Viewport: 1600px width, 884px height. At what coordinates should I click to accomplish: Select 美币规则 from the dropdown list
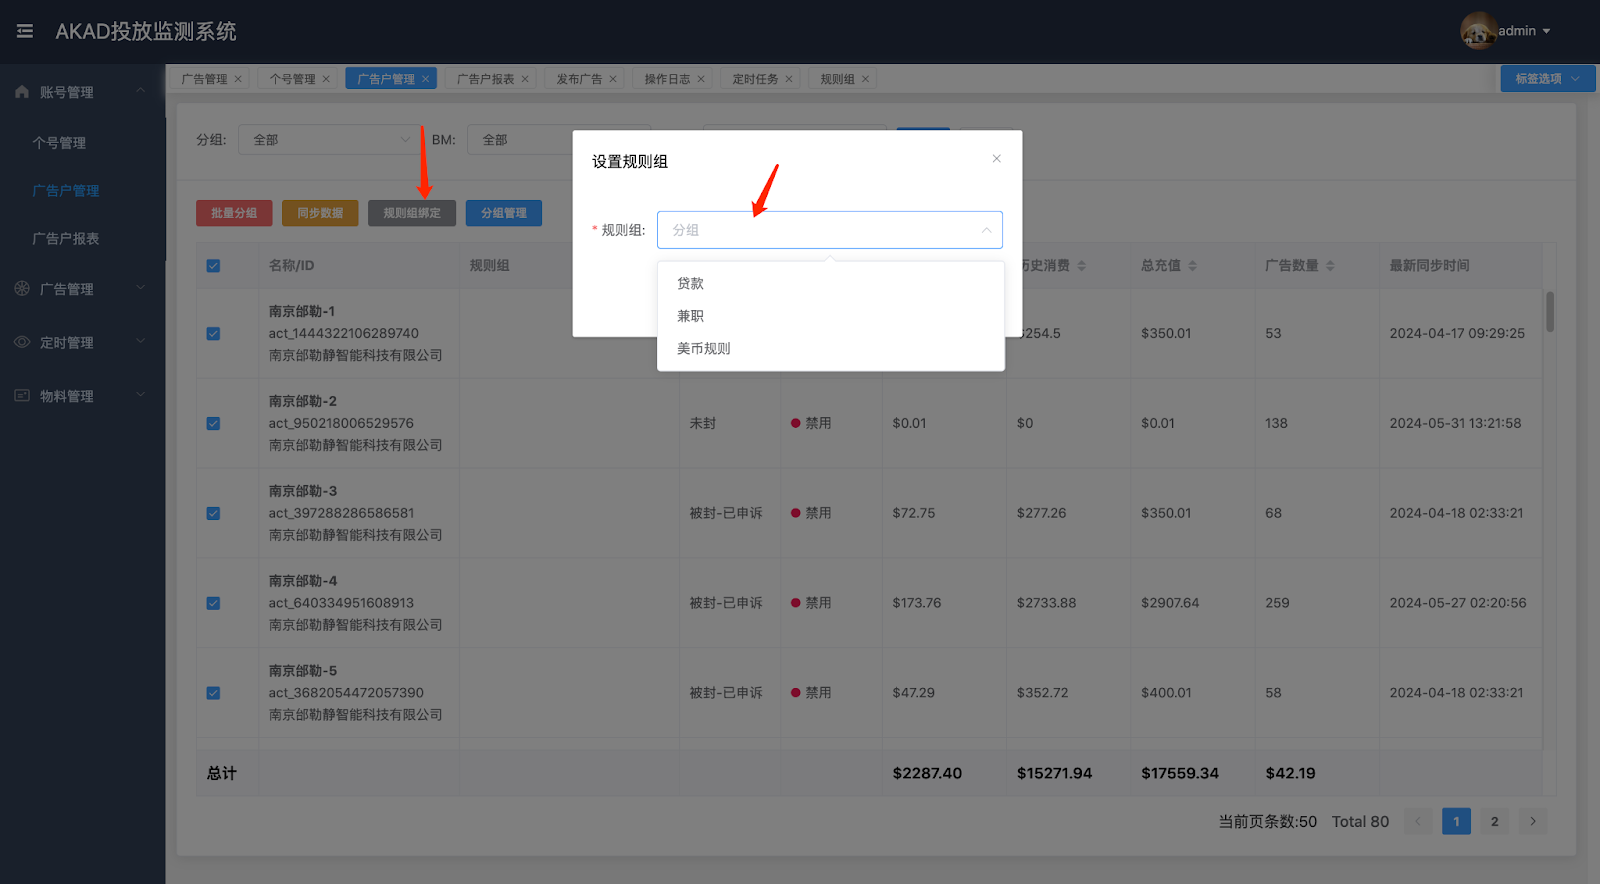coord(704,348)
